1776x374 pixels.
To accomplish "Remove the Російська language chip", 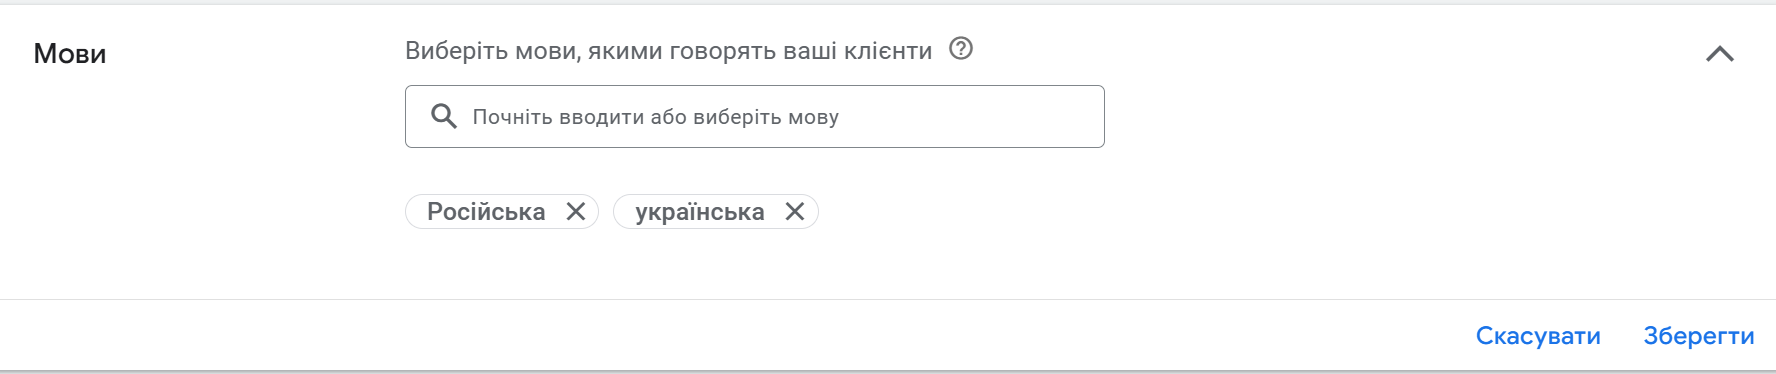I will coord(576,211).
